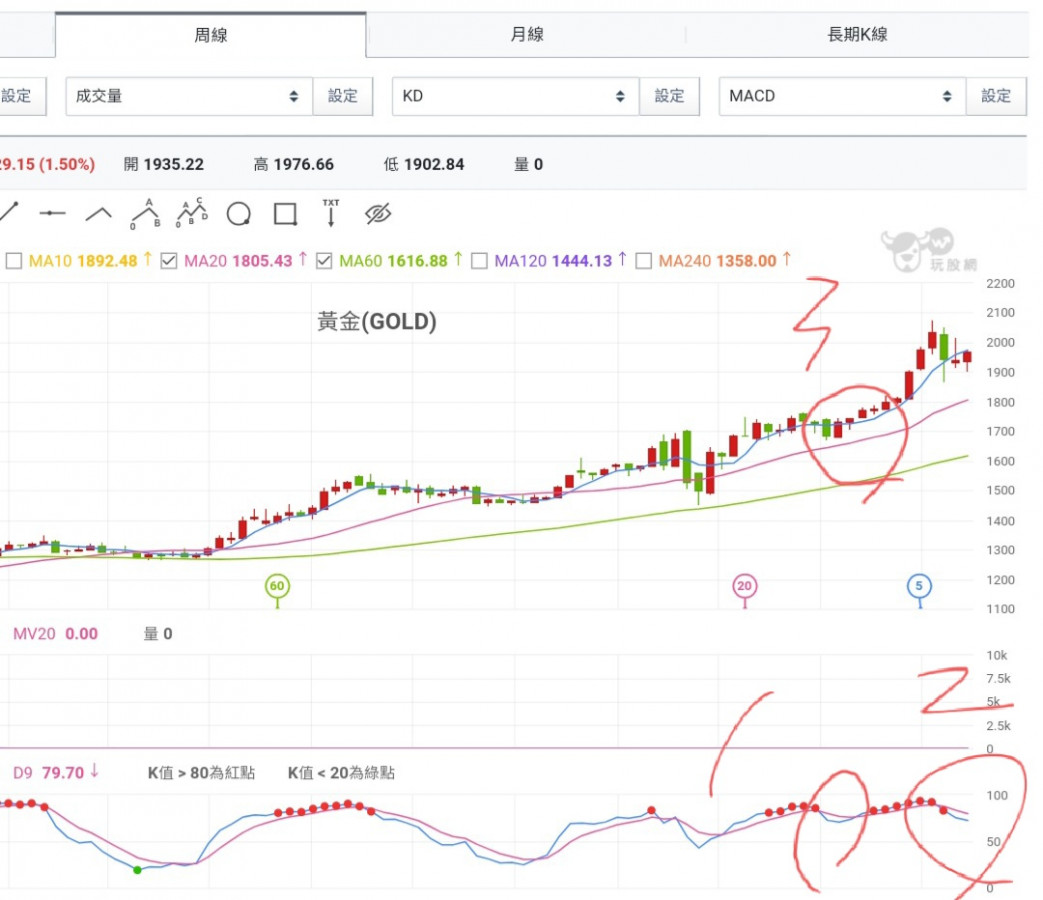1043x900 pixels.
Task: Toggle hide drawings eye icon
Action: tap(378, 214)
